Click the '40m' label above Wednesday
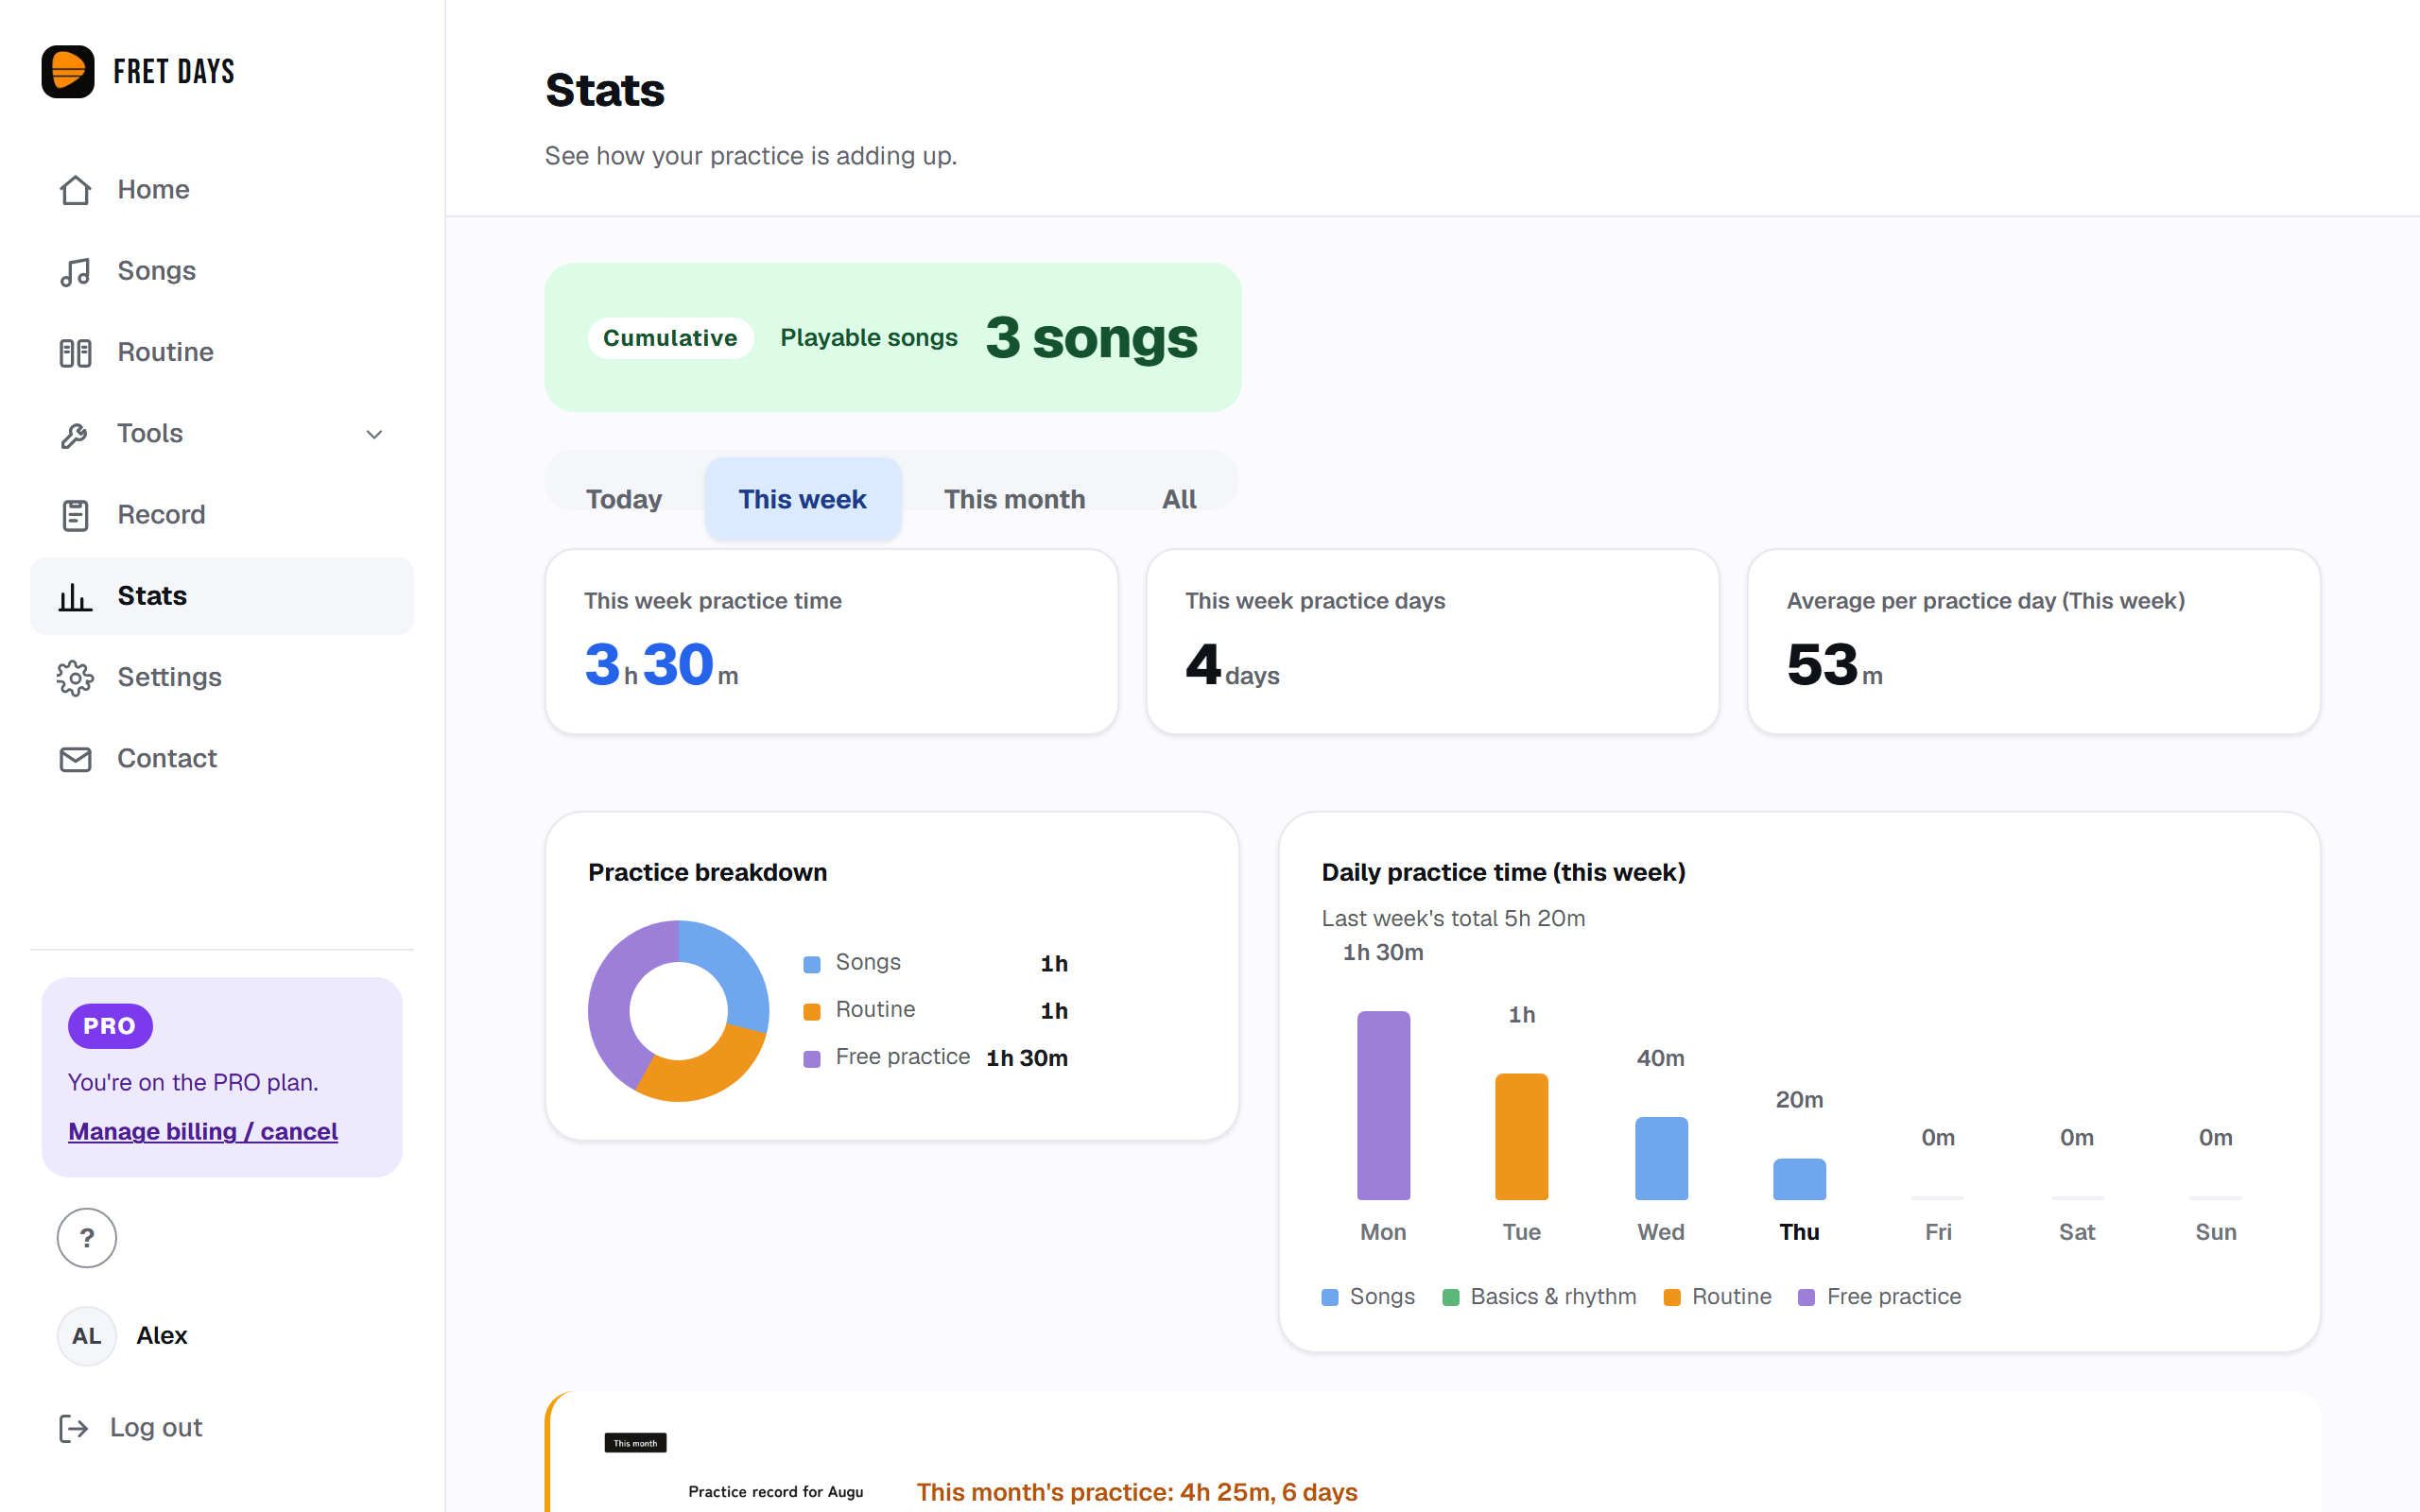 tap(1661, 1058)
